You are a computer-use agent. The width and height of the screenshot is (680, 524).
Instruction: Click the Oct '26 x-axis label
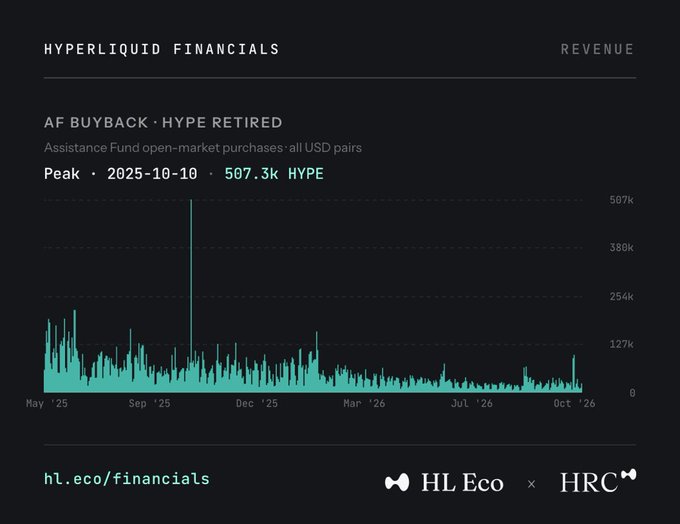(x=574, y=403)
